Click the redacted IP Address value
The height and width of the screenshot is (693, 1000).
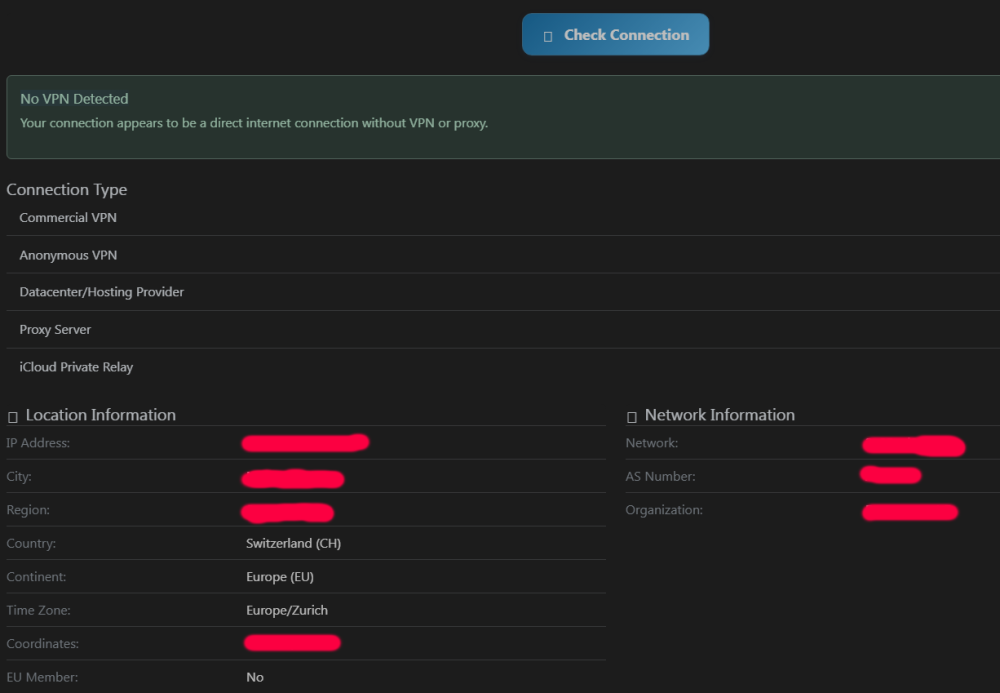(306, 443)
